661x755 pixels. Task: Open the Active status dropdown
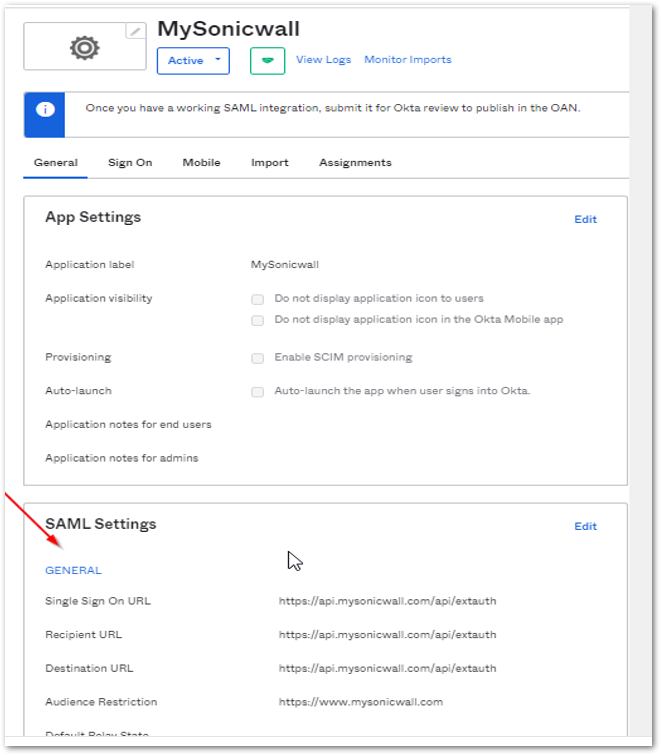tap(193, 61)
